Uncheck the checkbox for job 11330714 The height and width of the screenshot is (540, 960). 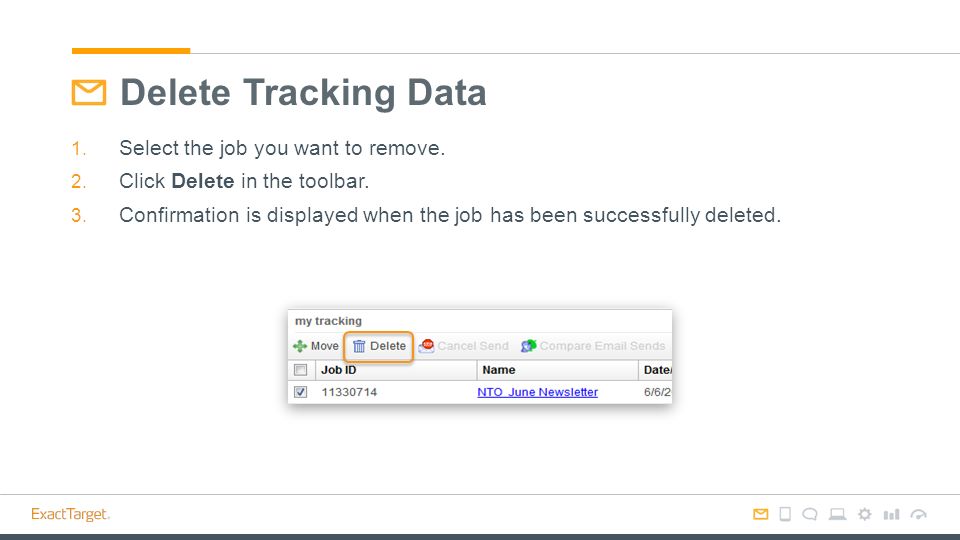(301, 392)
